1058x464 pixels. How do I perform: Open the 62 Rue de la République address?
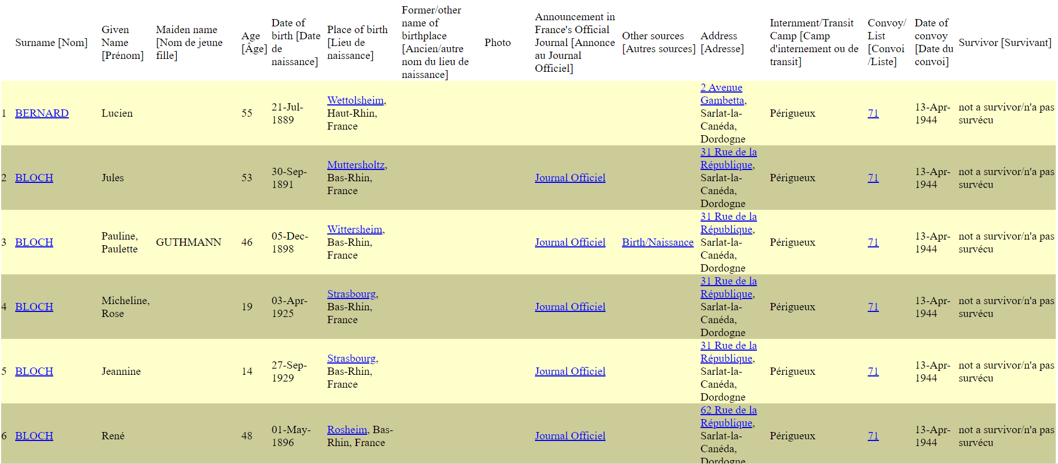pyautogui.click(x=728, y=416)
